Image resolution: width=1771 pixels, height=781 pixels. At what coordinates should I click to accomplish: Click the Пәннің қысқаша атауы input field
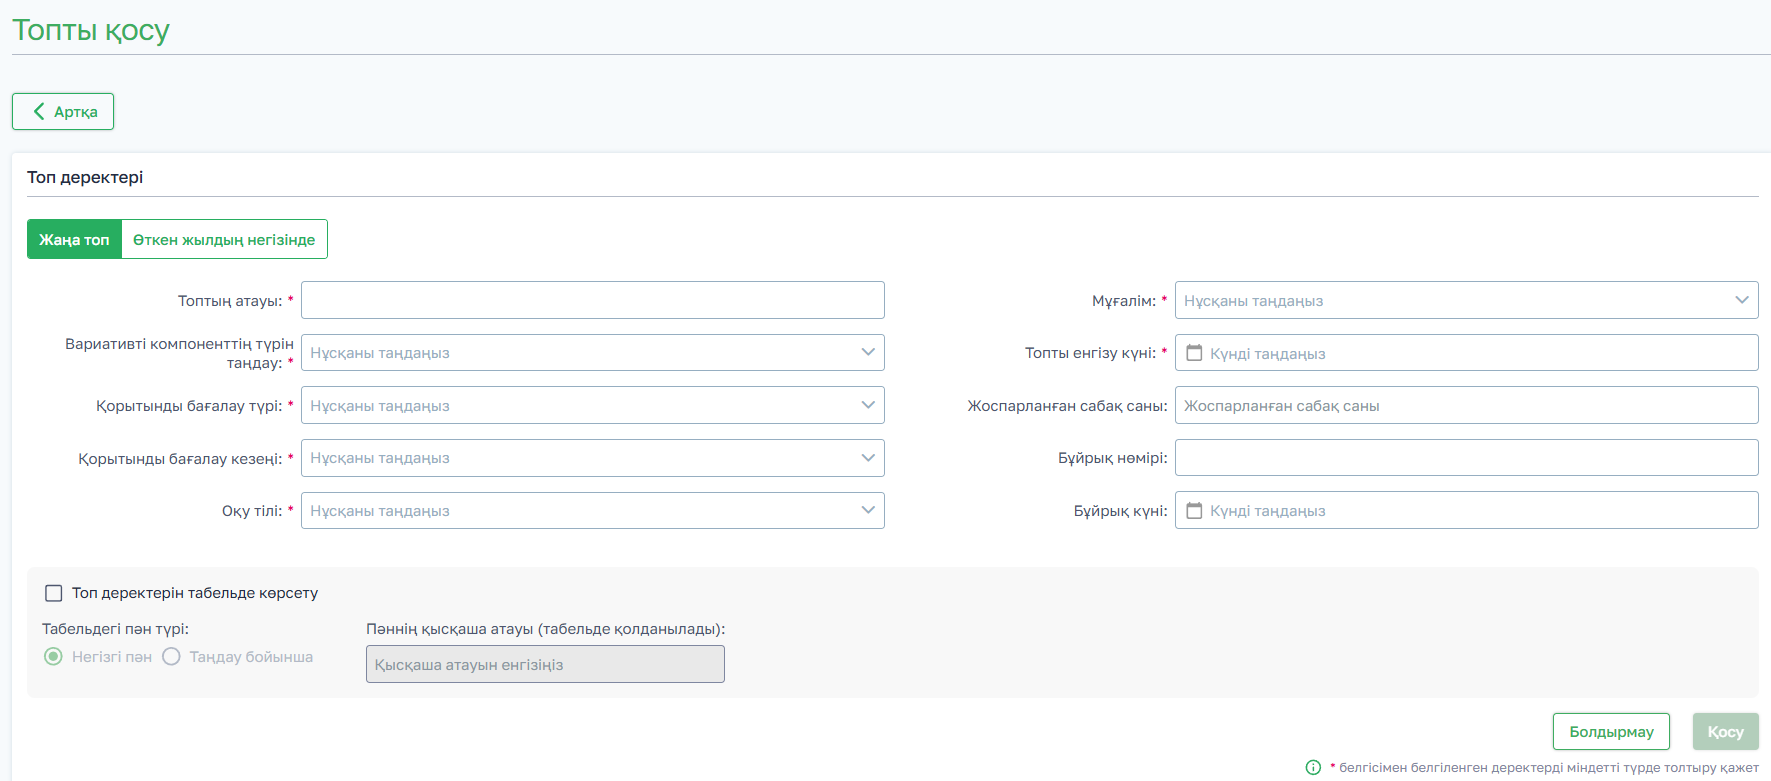click(545, 664)
